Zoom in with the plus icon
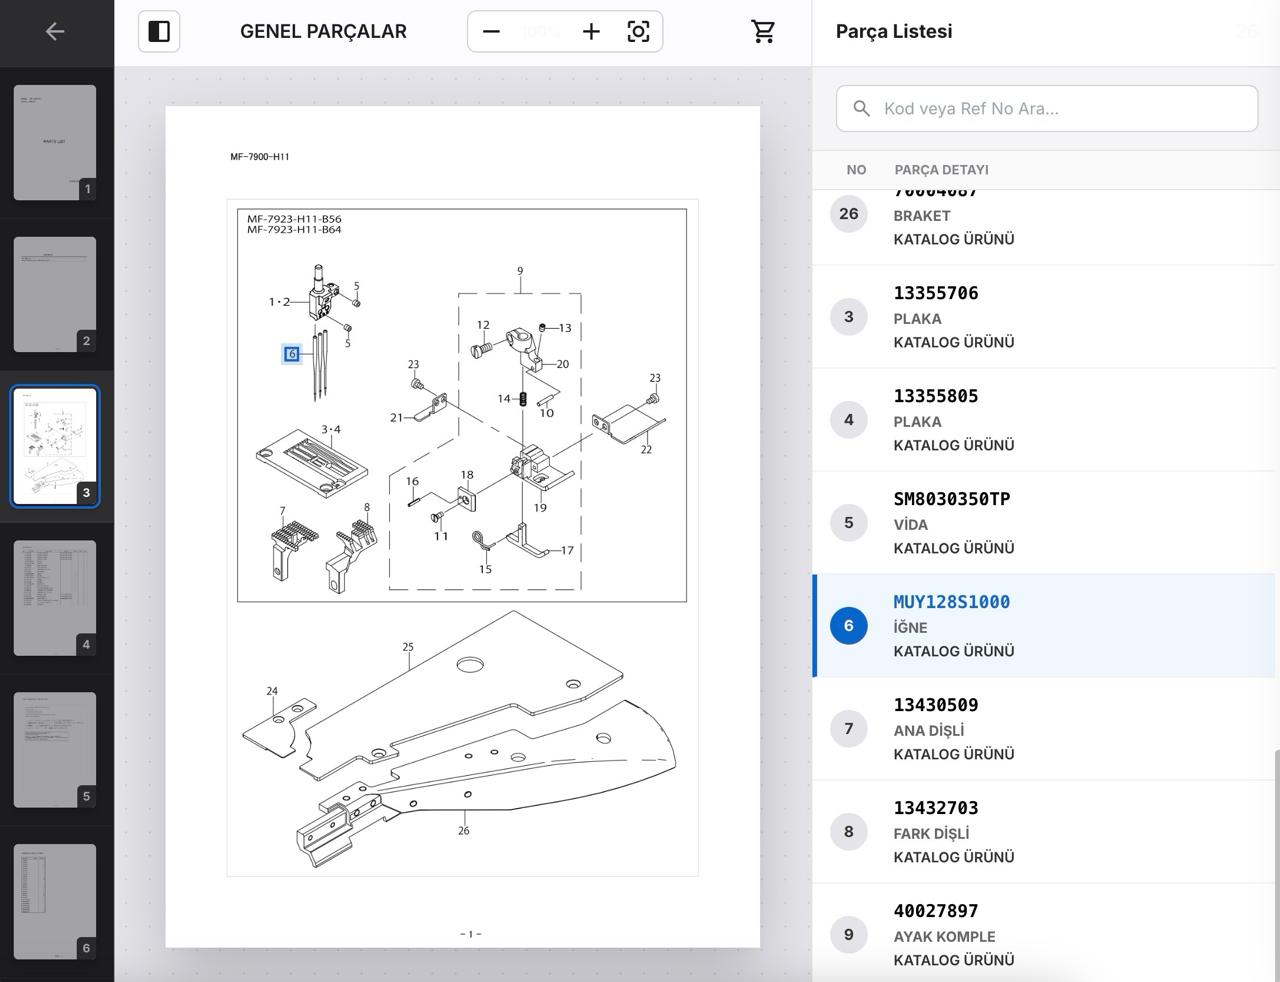The width and height of the screenshot is (1280, 982). coord(591,32)
